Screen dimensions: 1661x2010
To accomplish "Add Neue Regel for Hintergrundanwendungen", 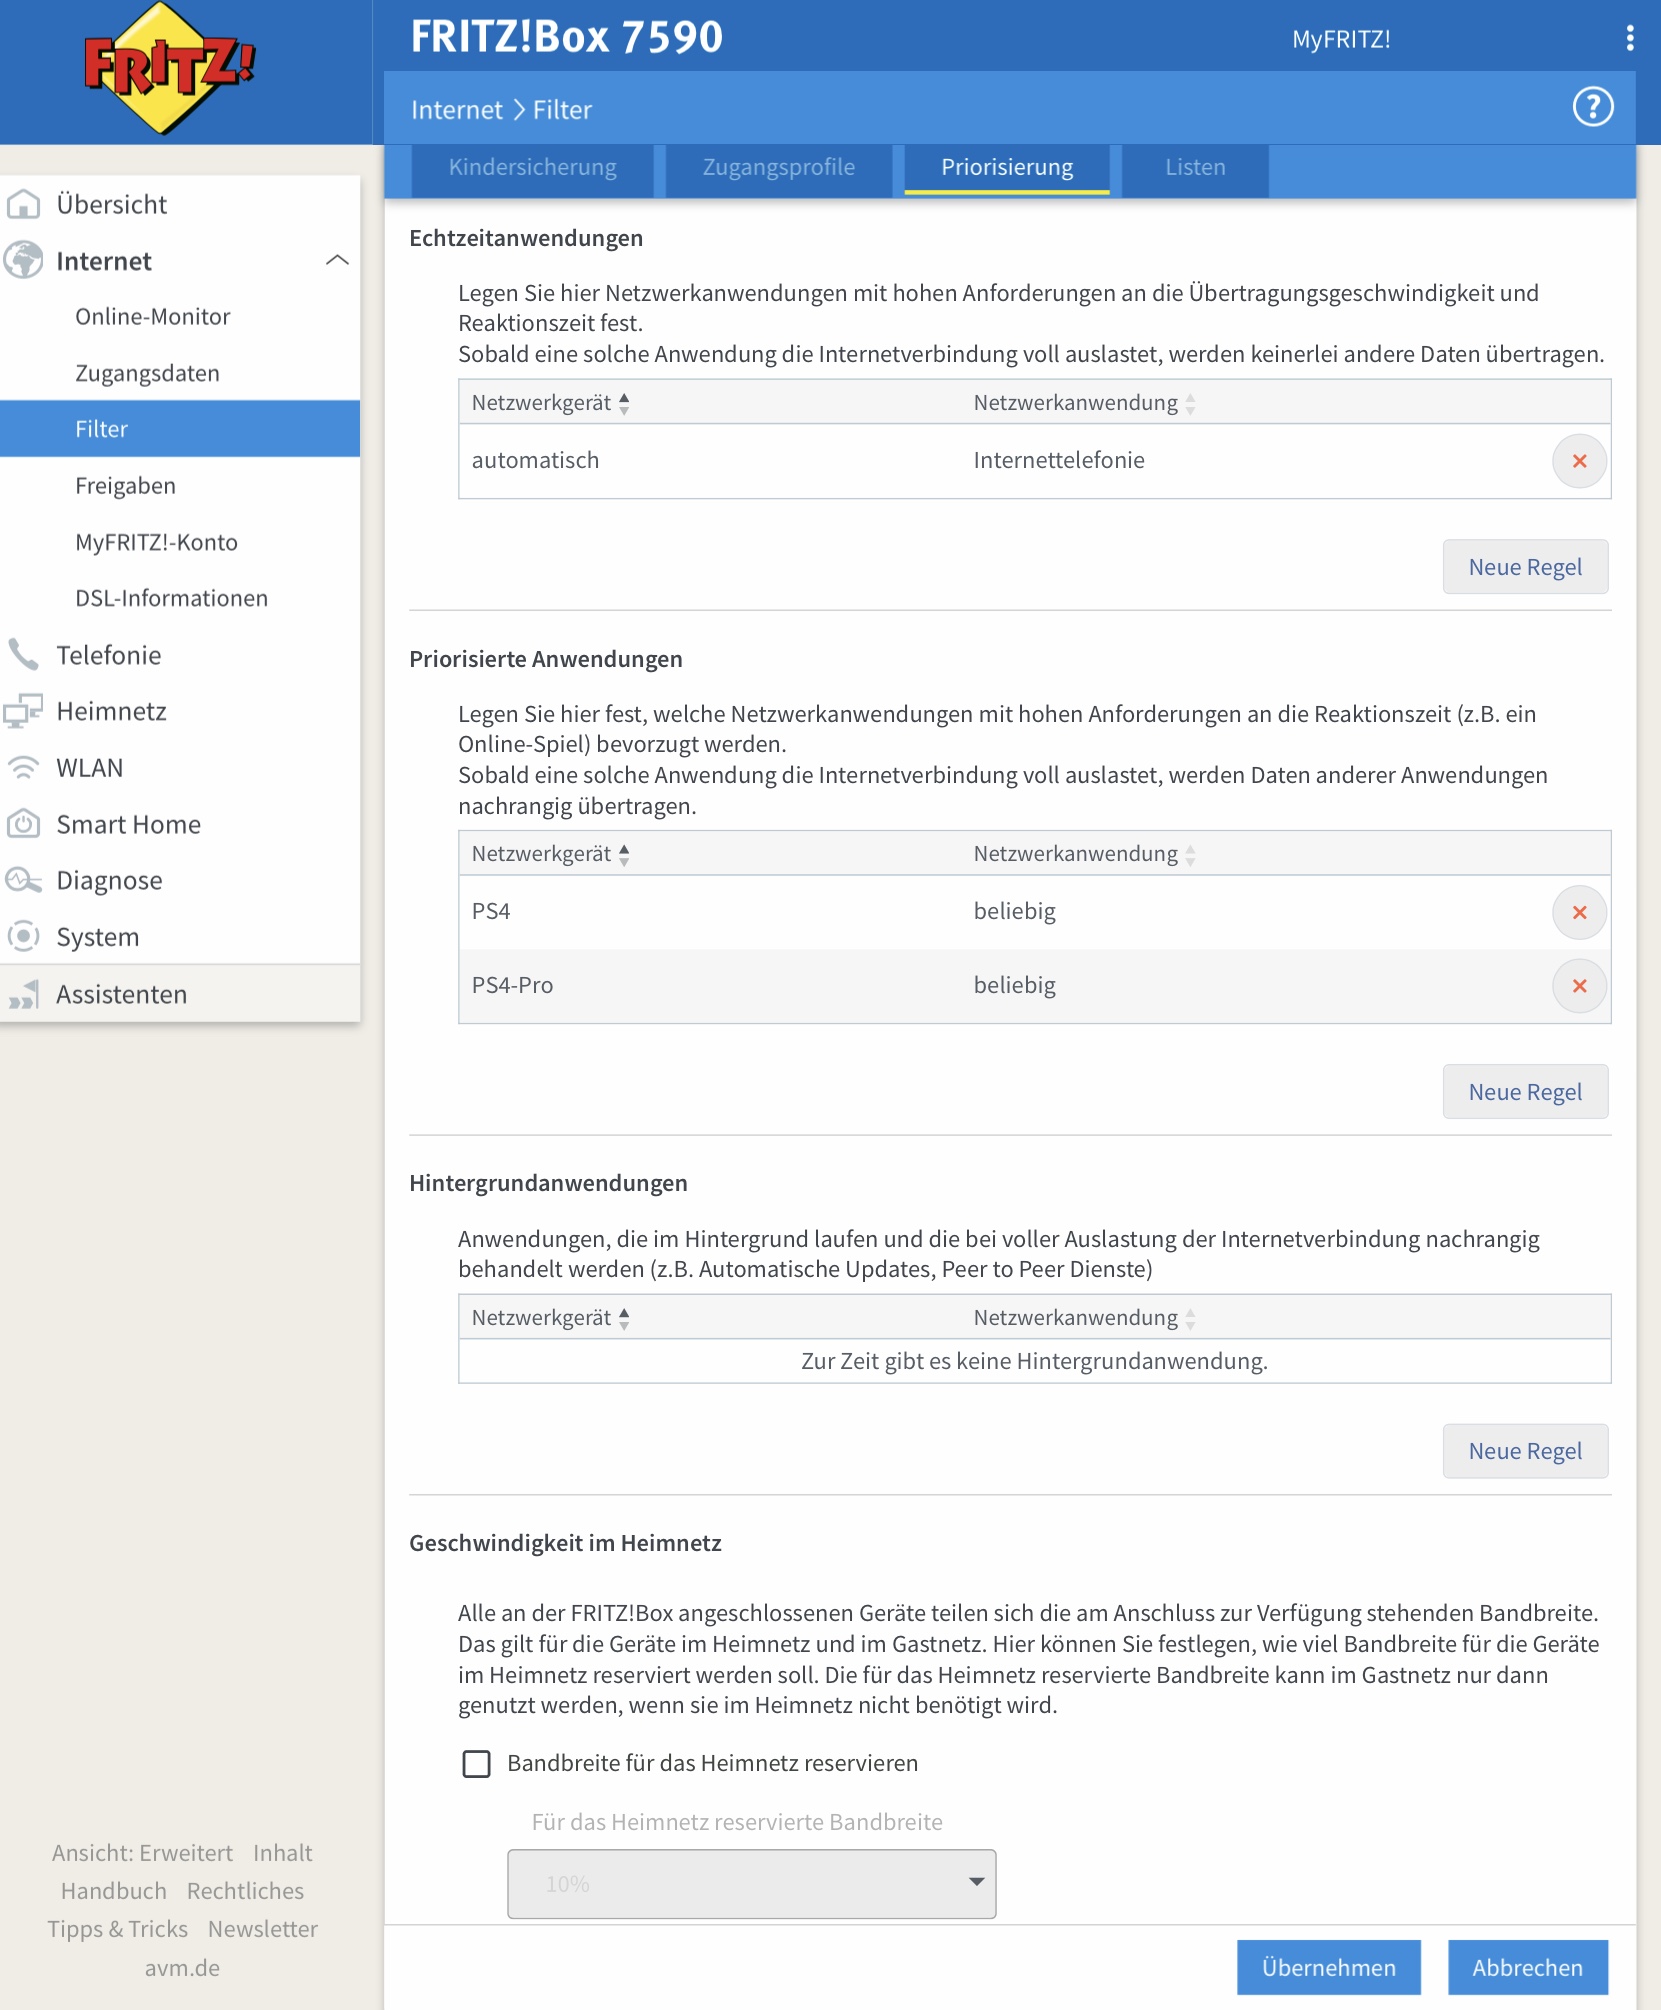I will (1525, 1451).
